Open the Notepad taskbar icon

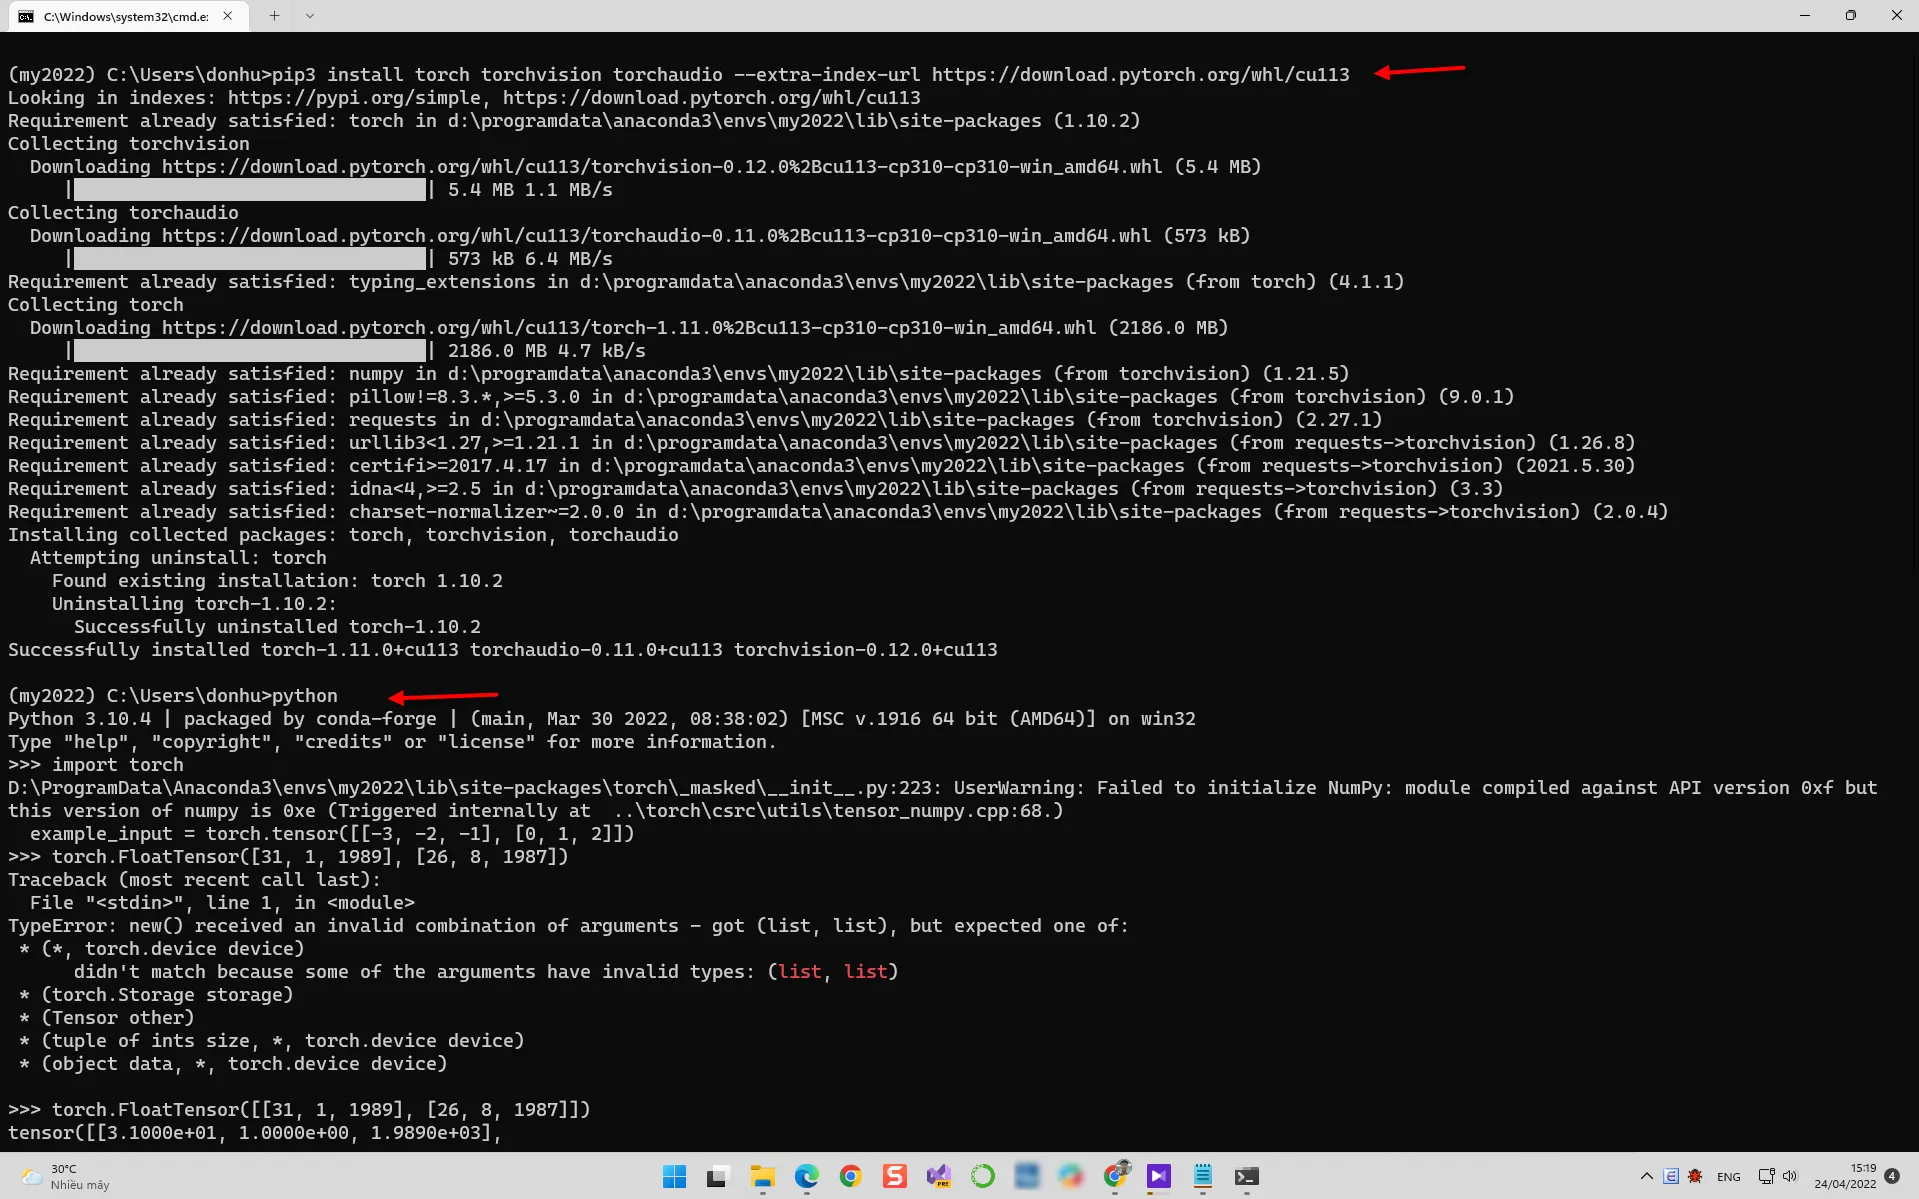pyautogui.click(x=1202, y=1176)
